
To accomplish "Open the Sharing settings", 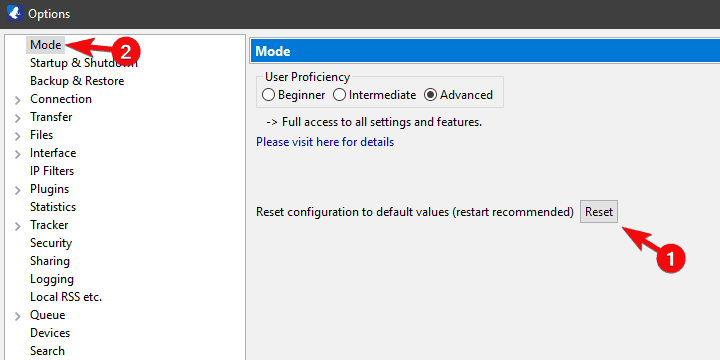I will pos(50,261).
